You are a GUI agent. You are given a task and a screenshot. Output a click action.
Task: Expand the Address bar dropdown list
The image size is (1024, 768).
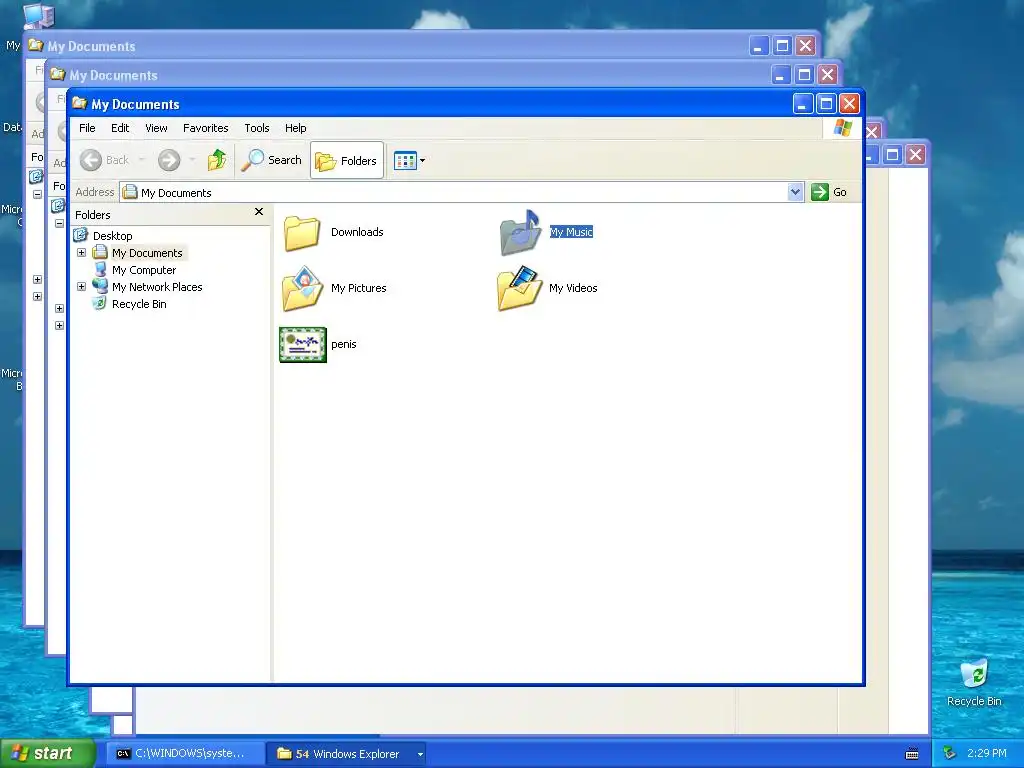[795, 192]
